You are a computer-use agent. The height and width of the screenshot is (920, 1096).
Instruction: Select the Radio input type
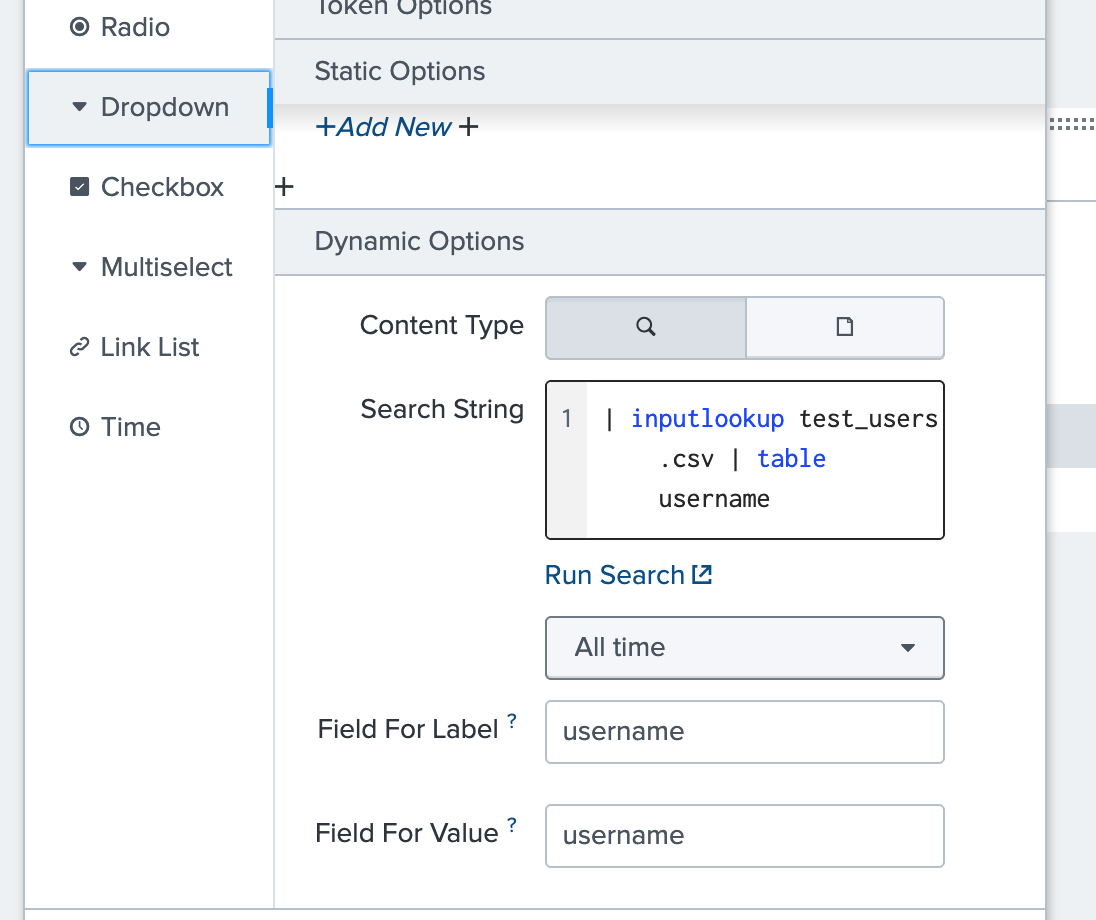click(134, 27)
